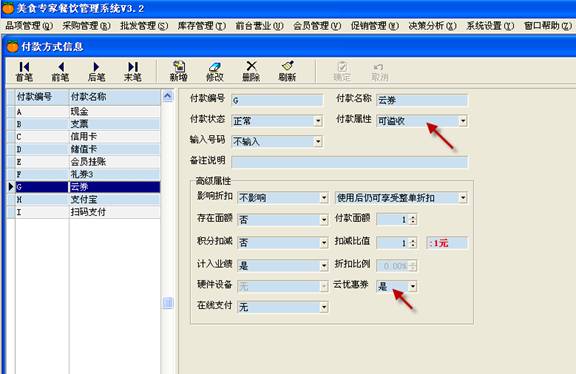The image size is (576, 374).
Task: Select row G 云券 in the list
Action: point(87,187)
